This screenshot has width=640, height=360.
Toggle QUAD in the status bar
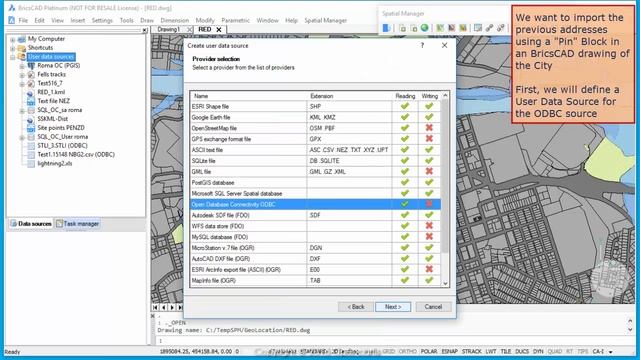[555, 351]
